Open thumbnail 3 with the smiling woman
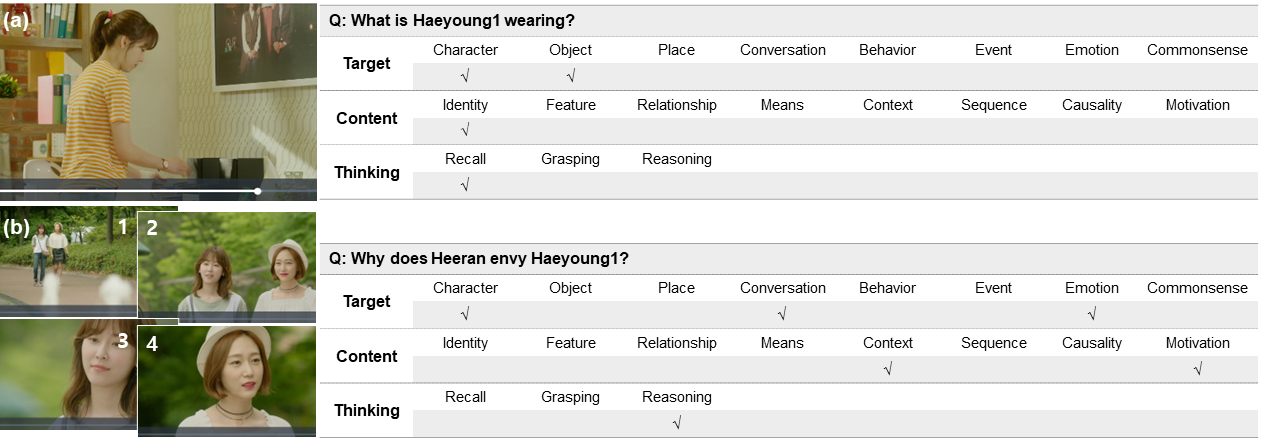Screen dimensions: 1263x441 click(68, 375)
